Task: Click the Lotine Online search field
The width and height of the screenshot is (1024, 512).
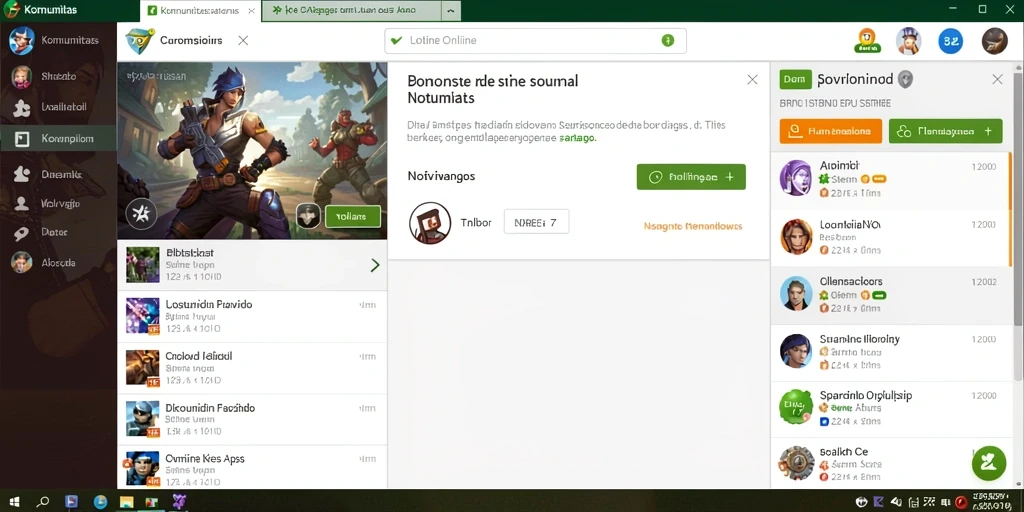Action: (x=536, y=40)
